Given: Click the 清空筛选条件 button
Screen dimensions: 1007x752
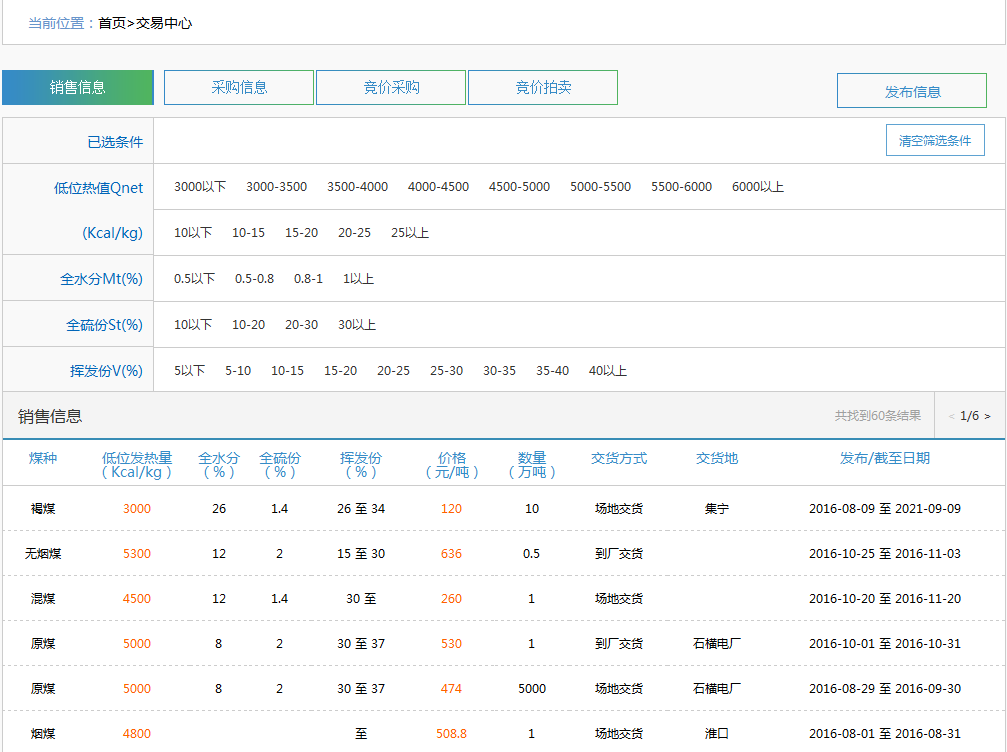Looking at the screenshot, I should click(935, 141).
